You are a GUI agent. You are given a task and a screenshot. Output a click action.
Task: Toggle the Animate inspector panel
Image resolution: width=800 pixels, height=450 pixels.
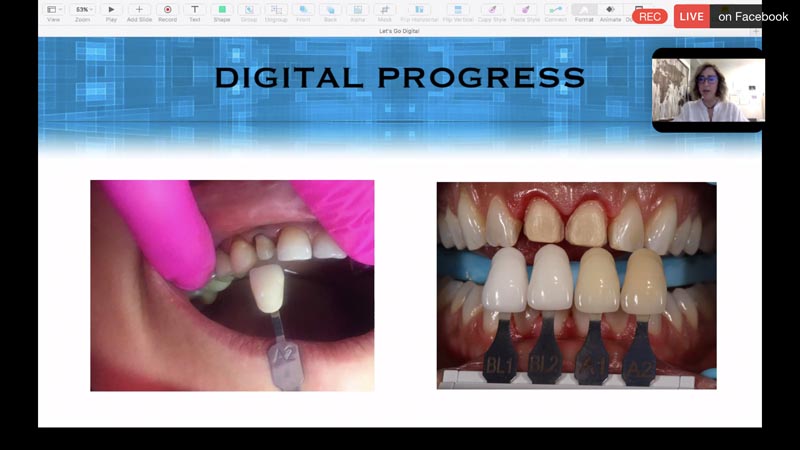611,10
